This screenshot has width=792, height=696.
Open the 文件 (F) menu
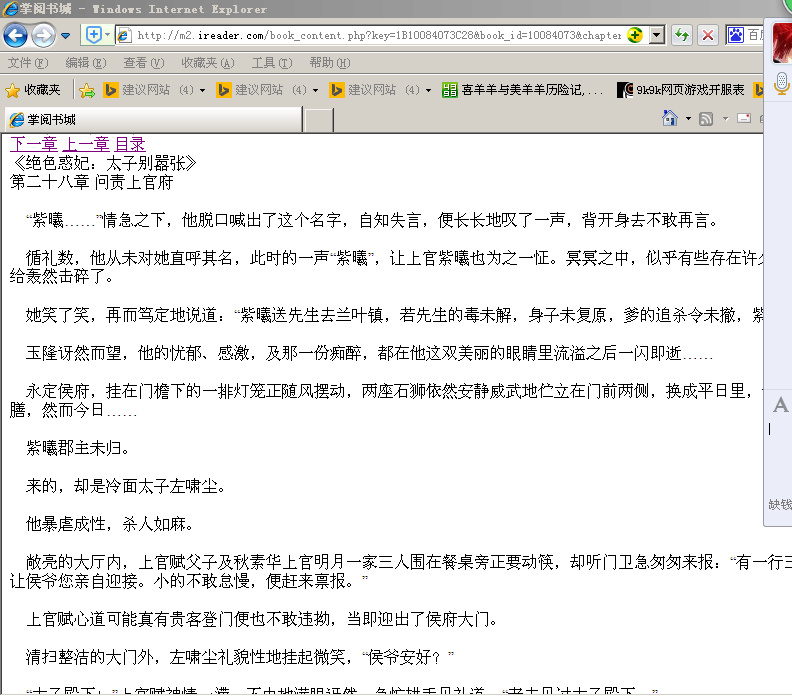click(28, 63)
